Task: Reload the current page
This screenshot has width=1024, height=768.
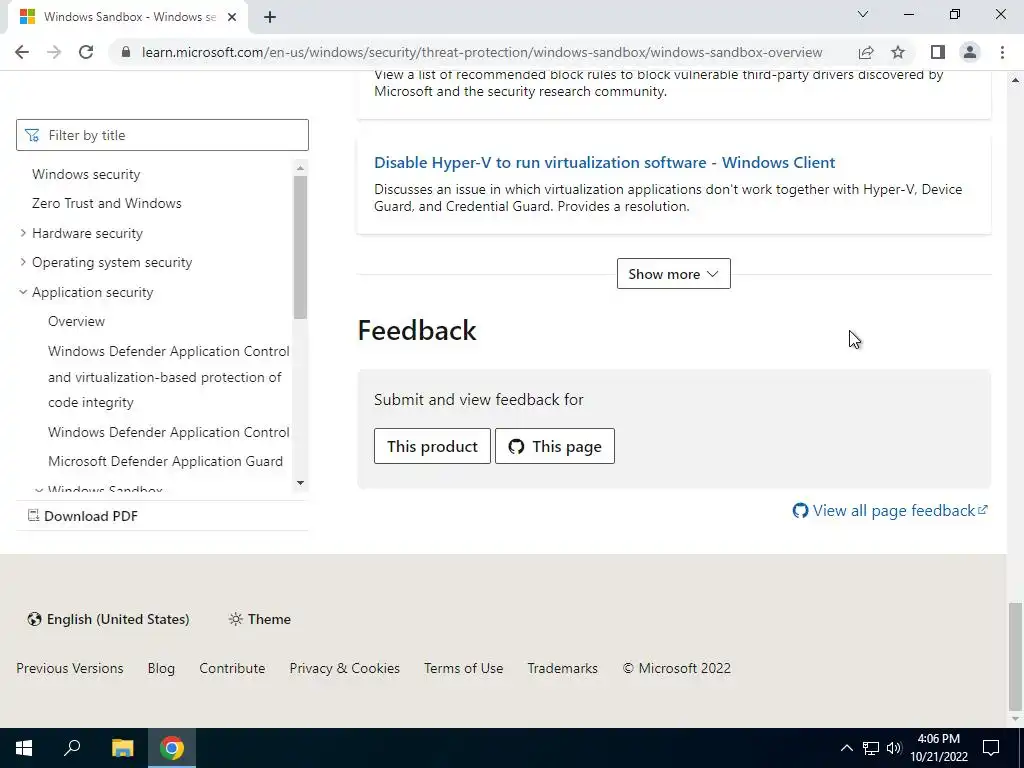Action: tap(86, 52)
